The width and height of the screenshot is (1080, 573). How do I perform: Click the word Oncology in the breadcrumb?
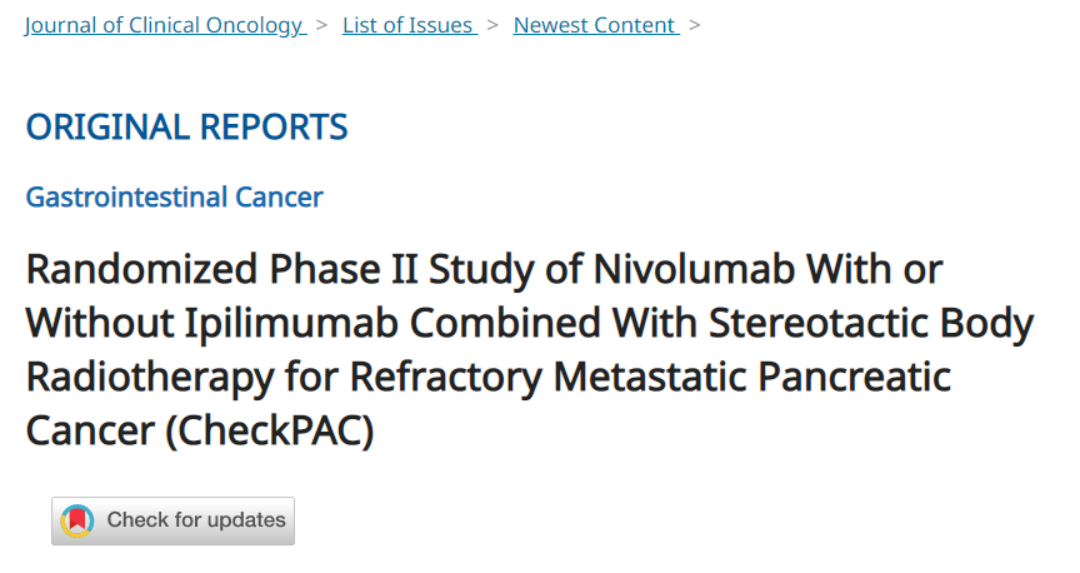click(x=254, y=25)
